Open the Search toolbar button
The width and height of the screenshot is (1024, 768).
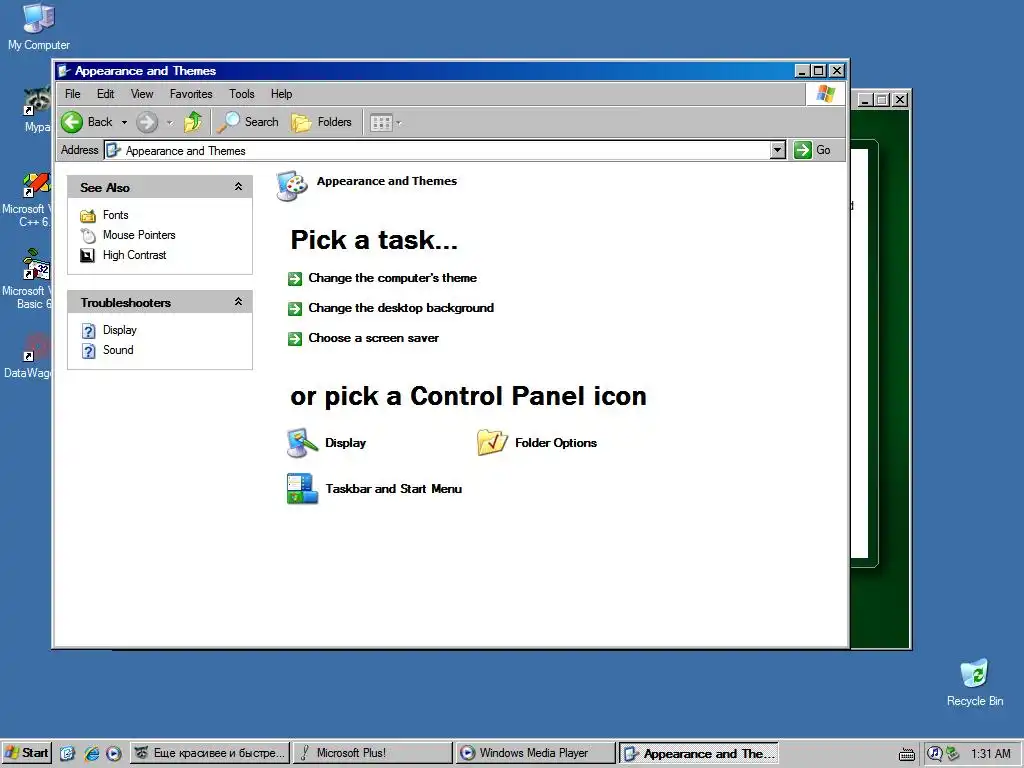[x=248, y=122]
